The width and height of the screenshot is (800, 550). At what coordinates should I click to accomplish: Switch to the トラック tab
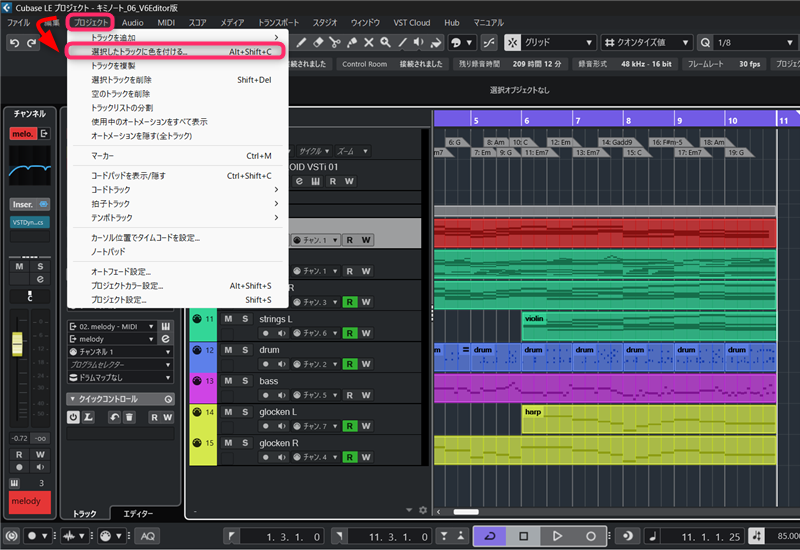[x=84, y=514]
